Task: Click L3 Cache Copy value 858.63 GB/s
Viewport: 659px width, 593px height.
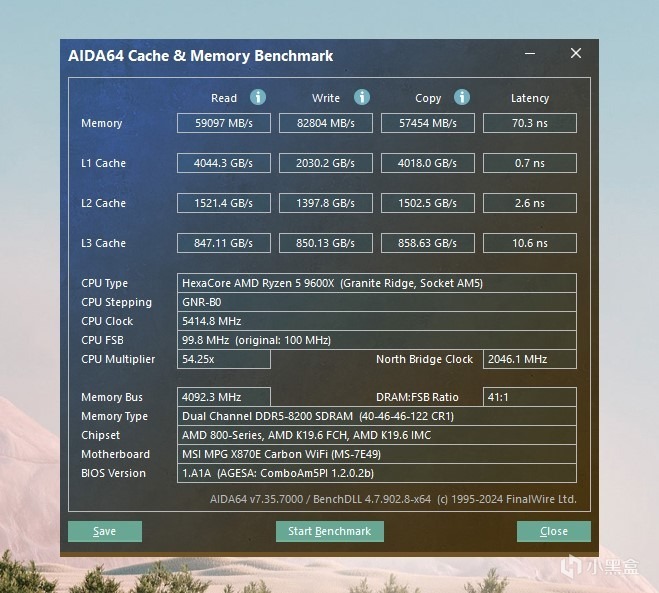Action: (428, 243)
